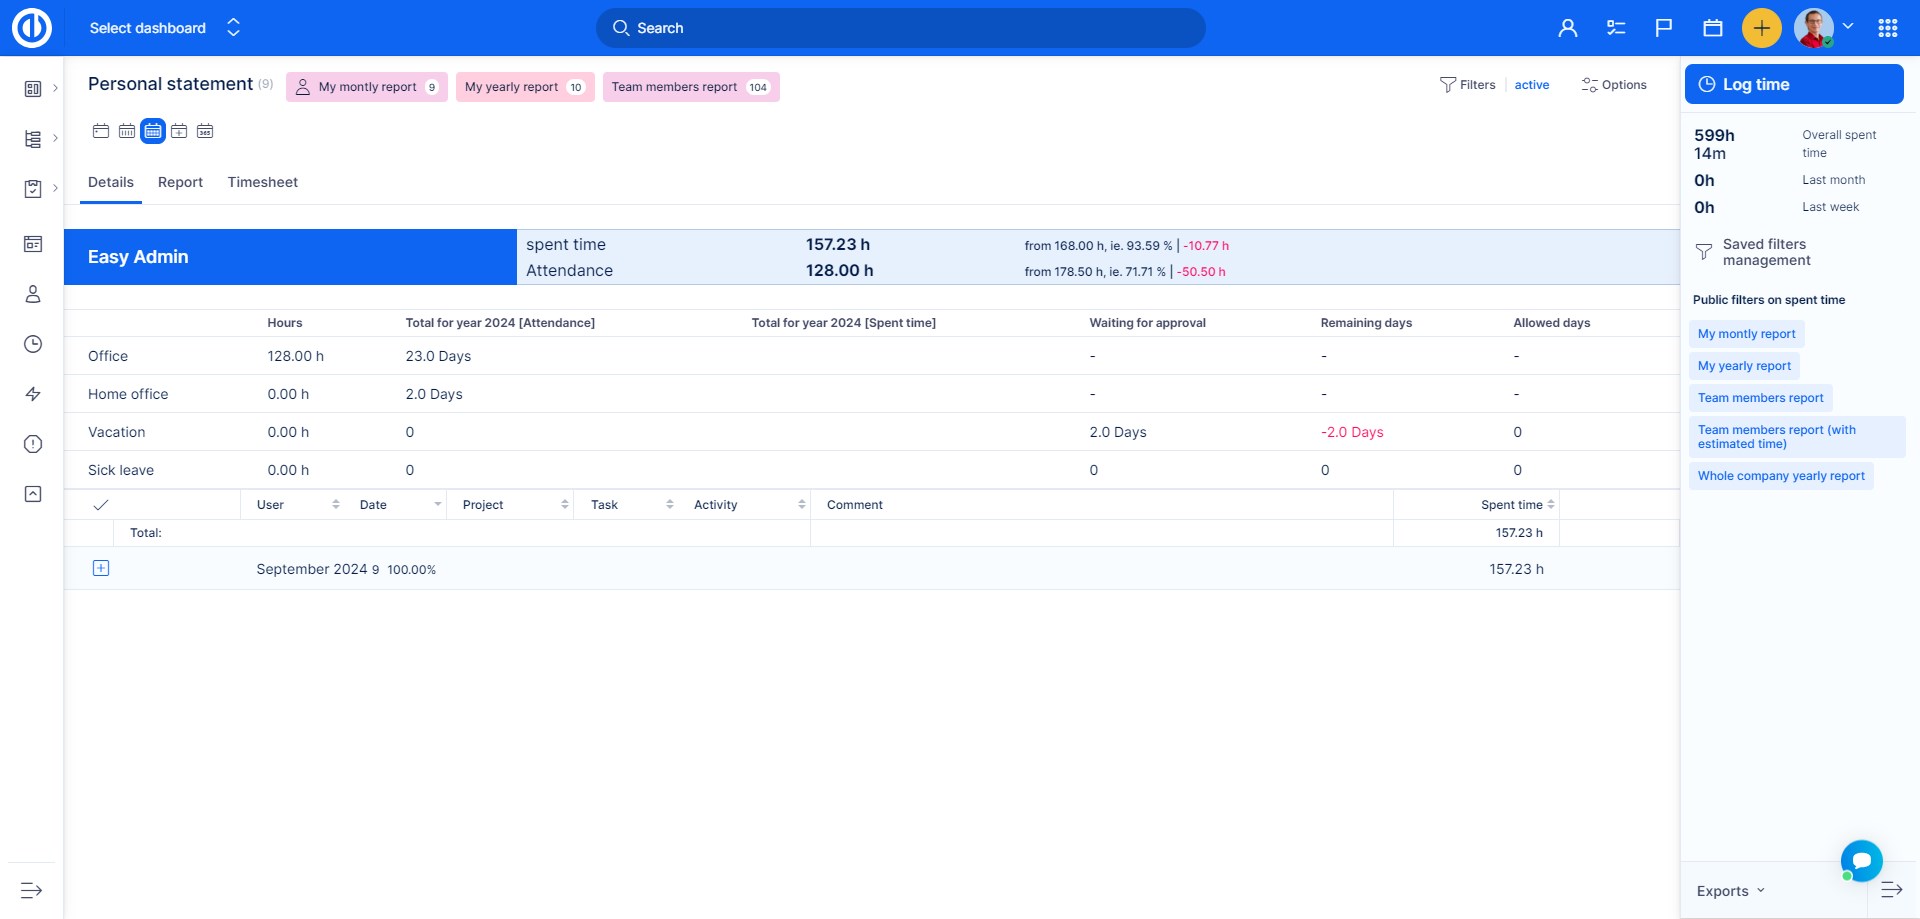Switch to the Timesheet tab
The height and width of the screenshot is (919, 1920).
[x=262, y=182]
